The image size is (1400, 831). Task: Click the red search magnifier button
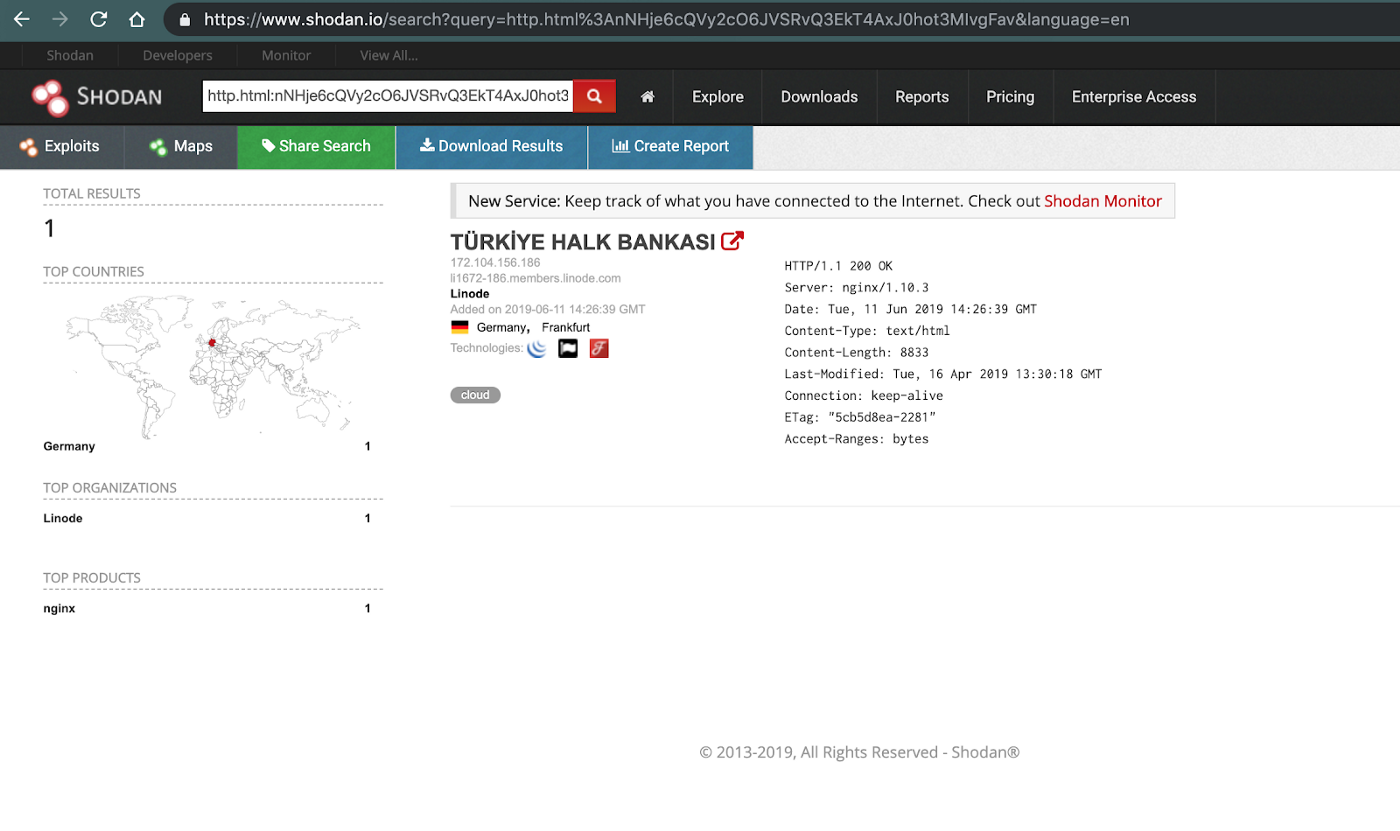pos(594,96)
